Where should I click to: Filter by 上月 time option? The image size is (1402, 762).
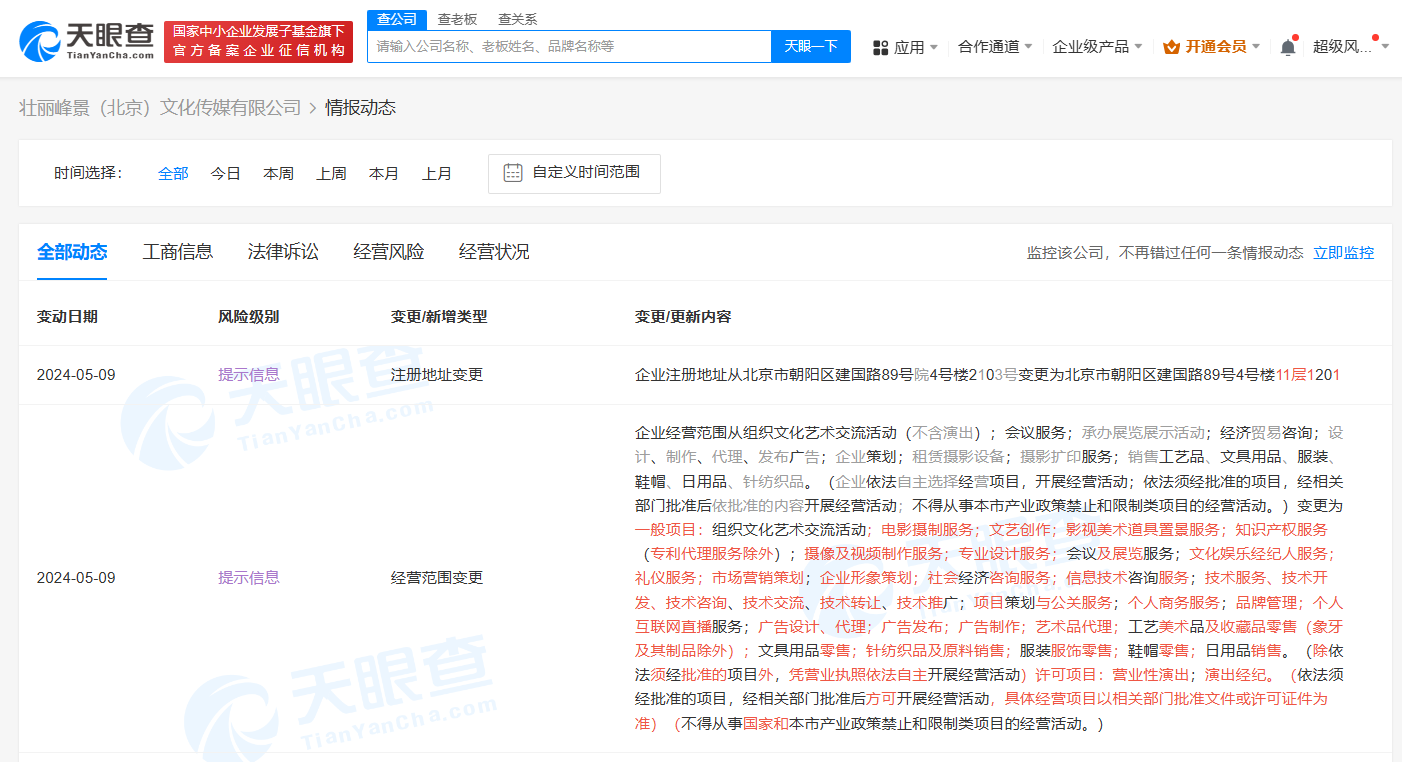437,173
